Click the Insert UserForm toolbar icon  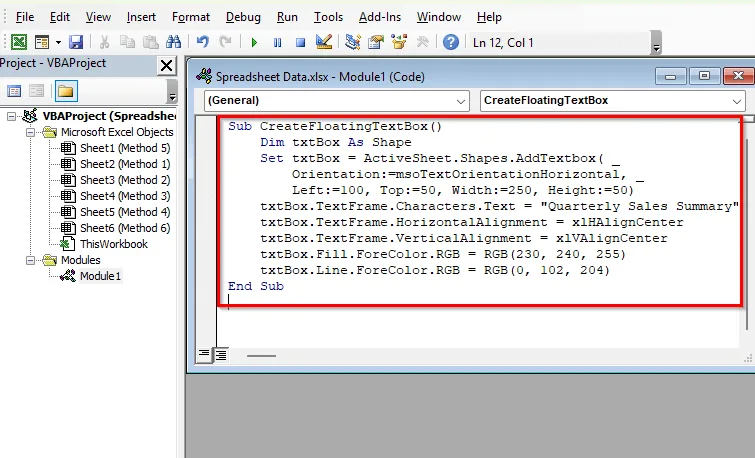42,42
